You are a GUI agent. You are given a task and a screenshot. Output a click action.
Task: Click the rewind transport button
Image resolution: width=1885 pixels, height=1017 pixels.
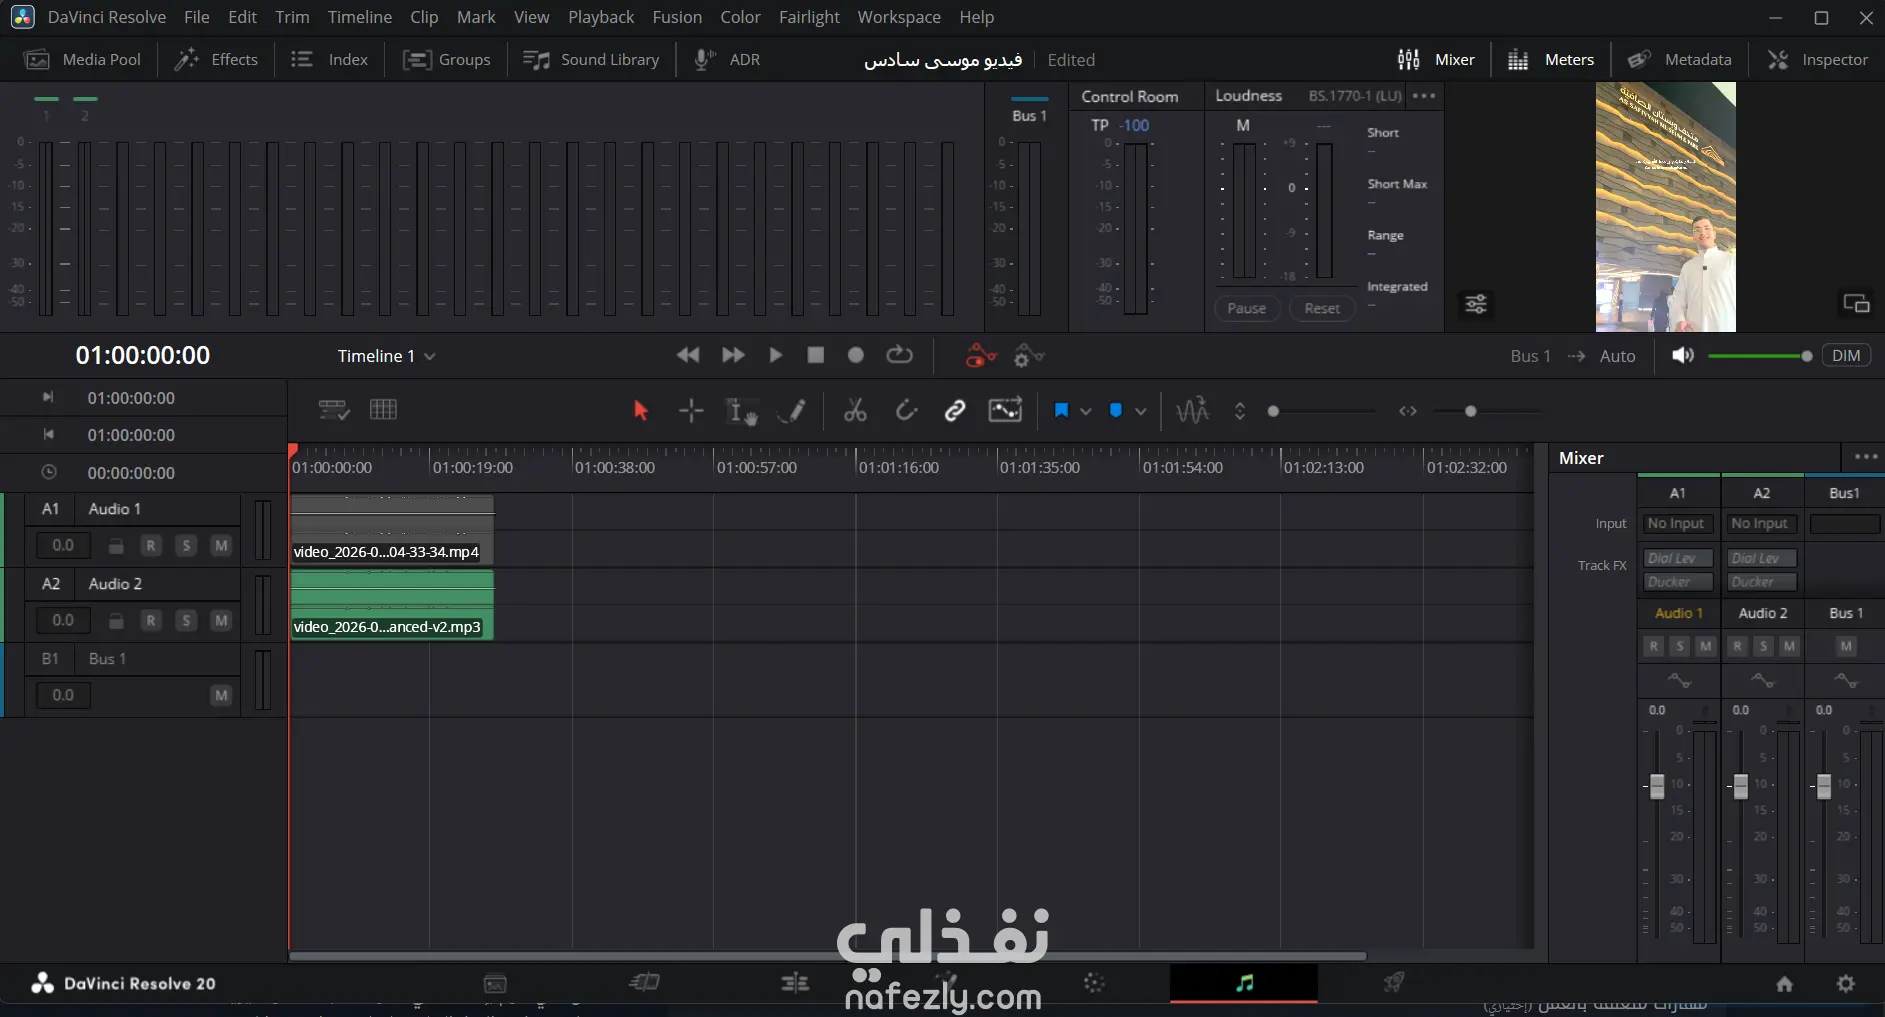point(688,355)
